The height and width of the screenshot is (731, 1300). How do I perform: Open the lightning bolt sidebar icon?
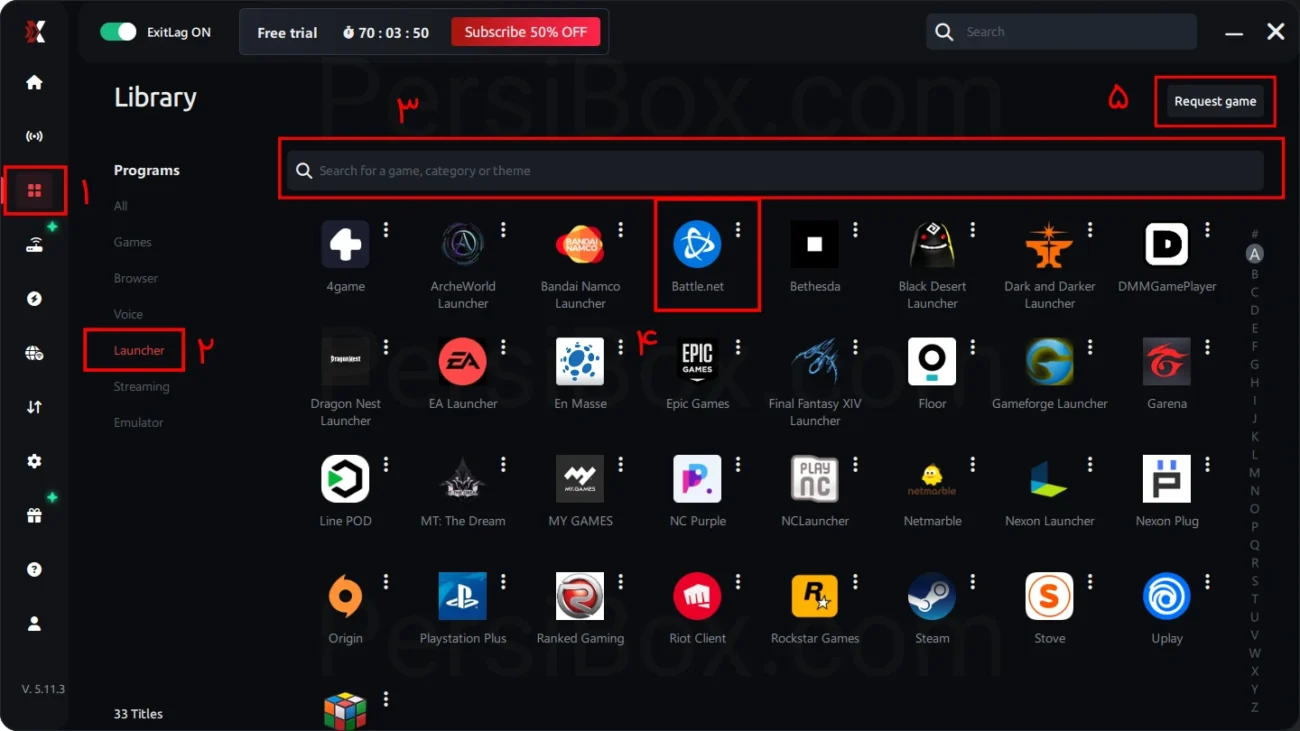click(34, 299)
